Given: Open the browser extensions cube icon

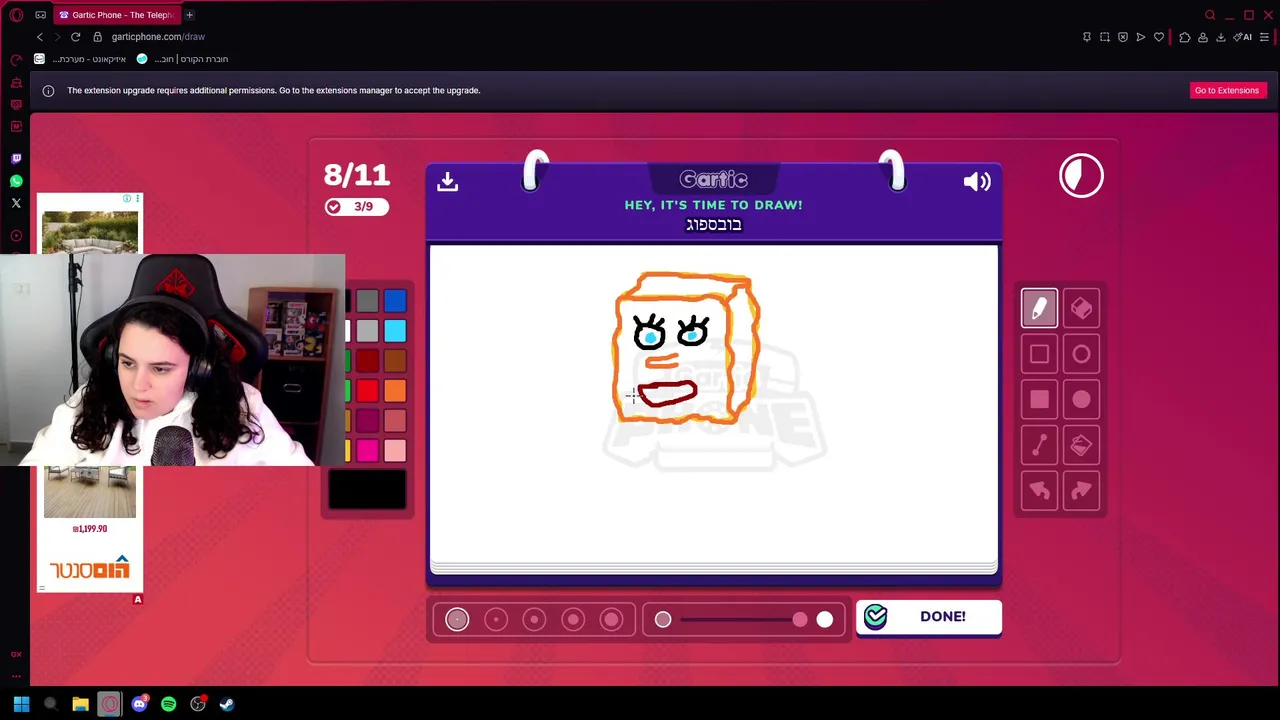Looking at the screenshot, I should (x=1185, y=37).
